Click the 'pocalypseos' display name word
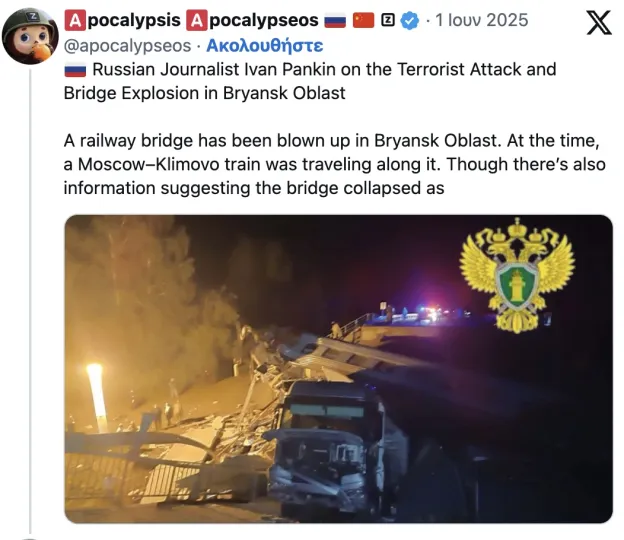 pyautogui.click(x=264, y=21)
